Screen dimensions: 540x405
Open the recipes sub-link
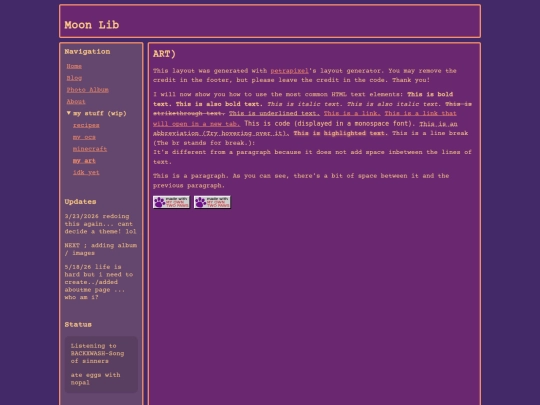click(86, 125)
